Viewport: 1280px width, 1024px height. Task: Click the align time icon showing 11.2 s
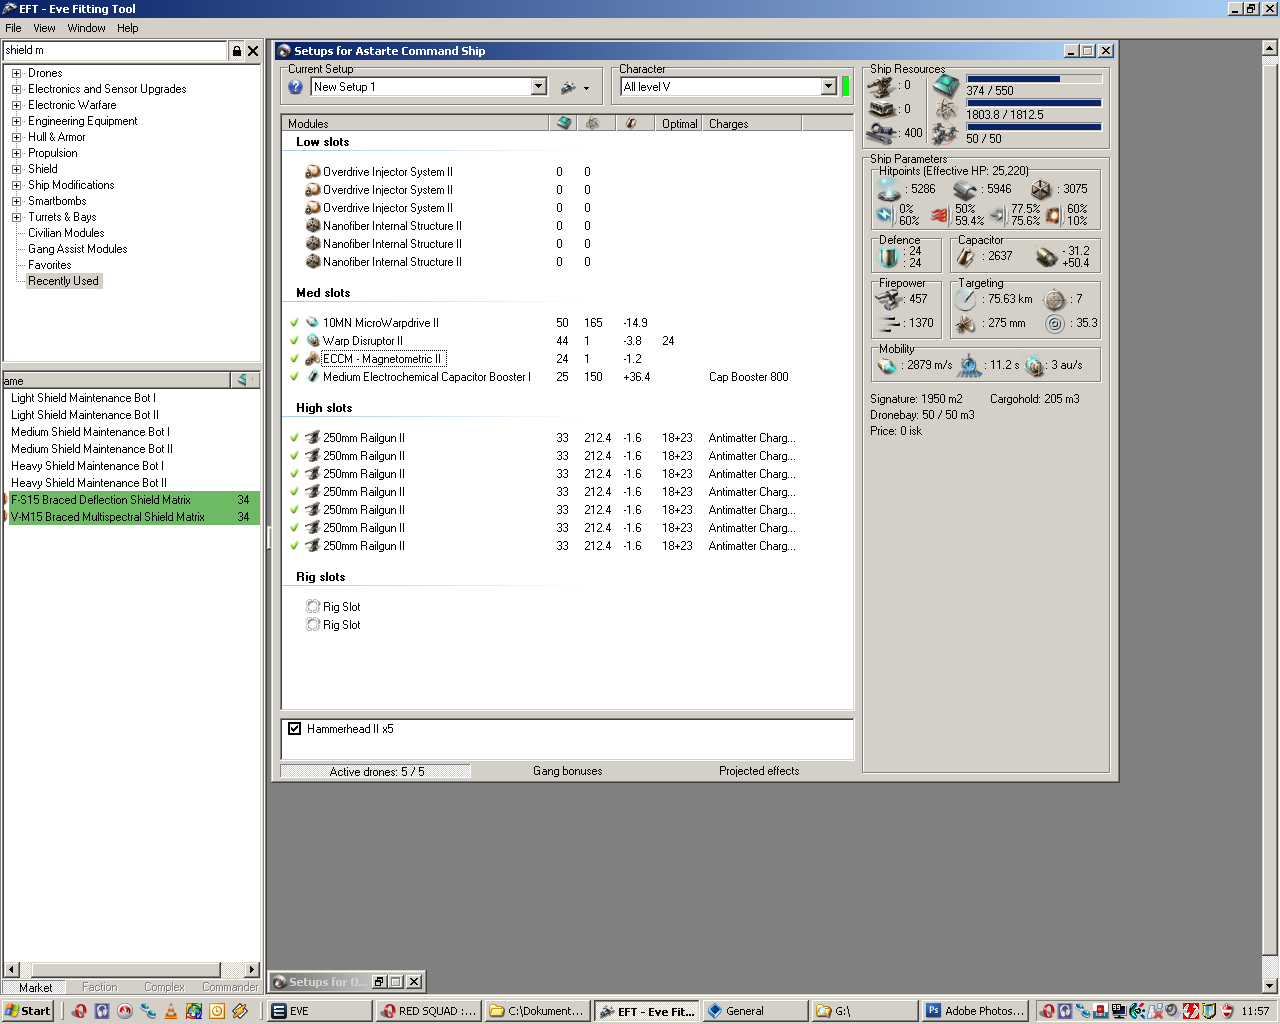click(x=969, y=365)
